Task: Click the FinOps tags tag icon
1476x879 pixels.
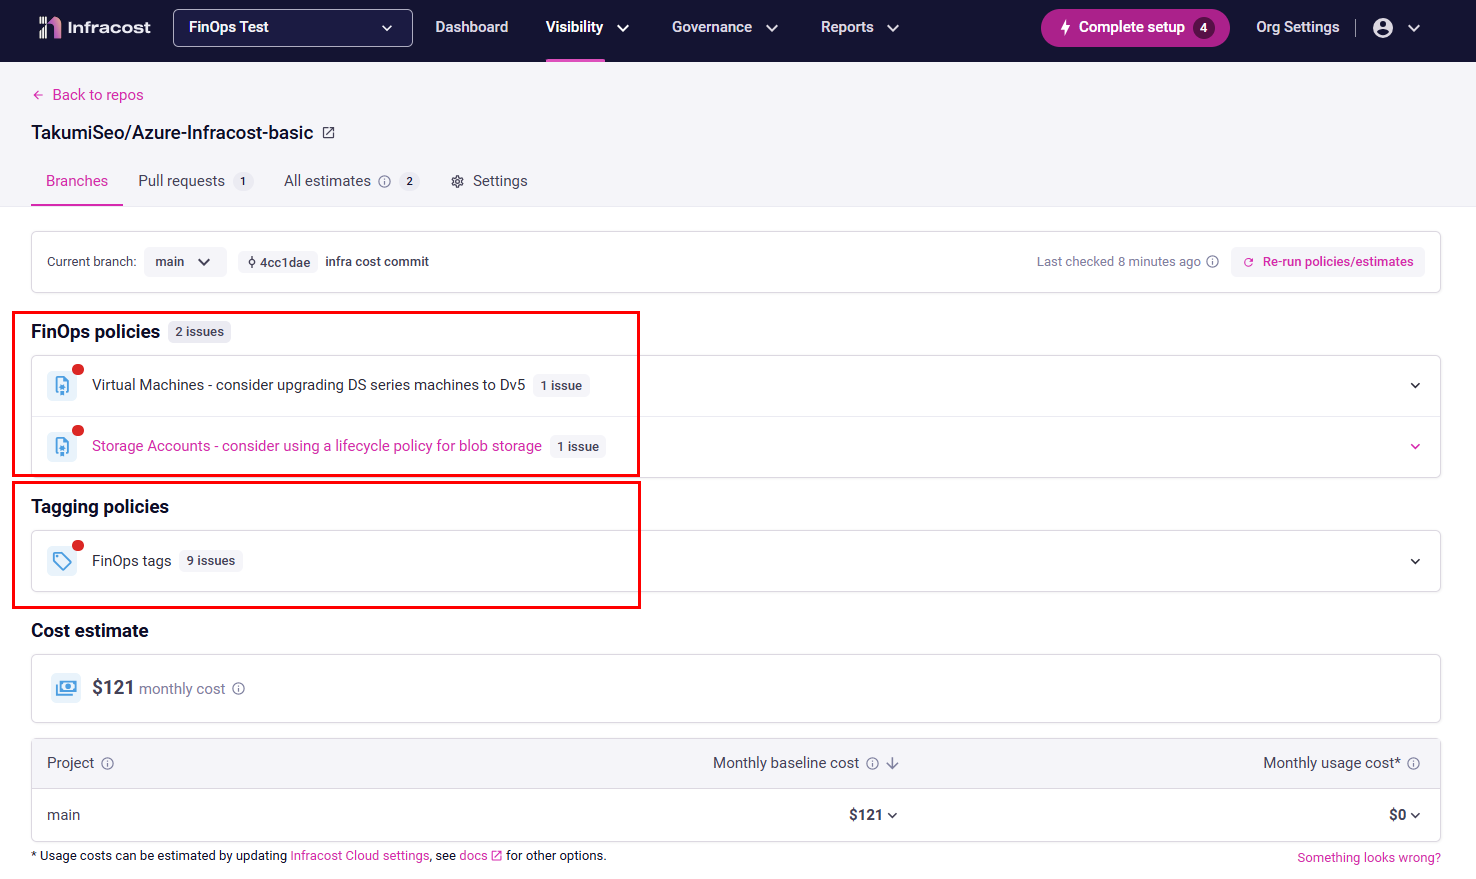Action: point(62,561)
